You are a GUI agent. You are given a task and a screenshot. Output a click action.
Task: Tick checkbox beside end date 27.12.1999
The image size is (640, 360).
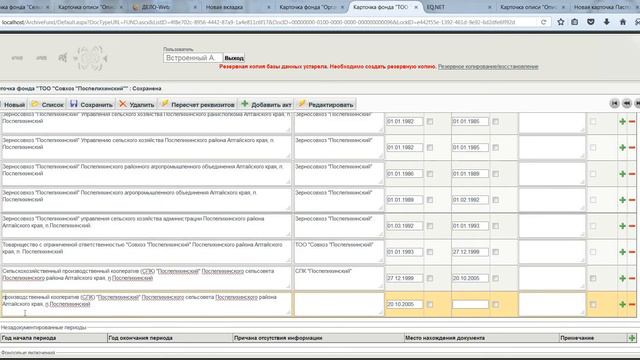click(x=496, y=252)
